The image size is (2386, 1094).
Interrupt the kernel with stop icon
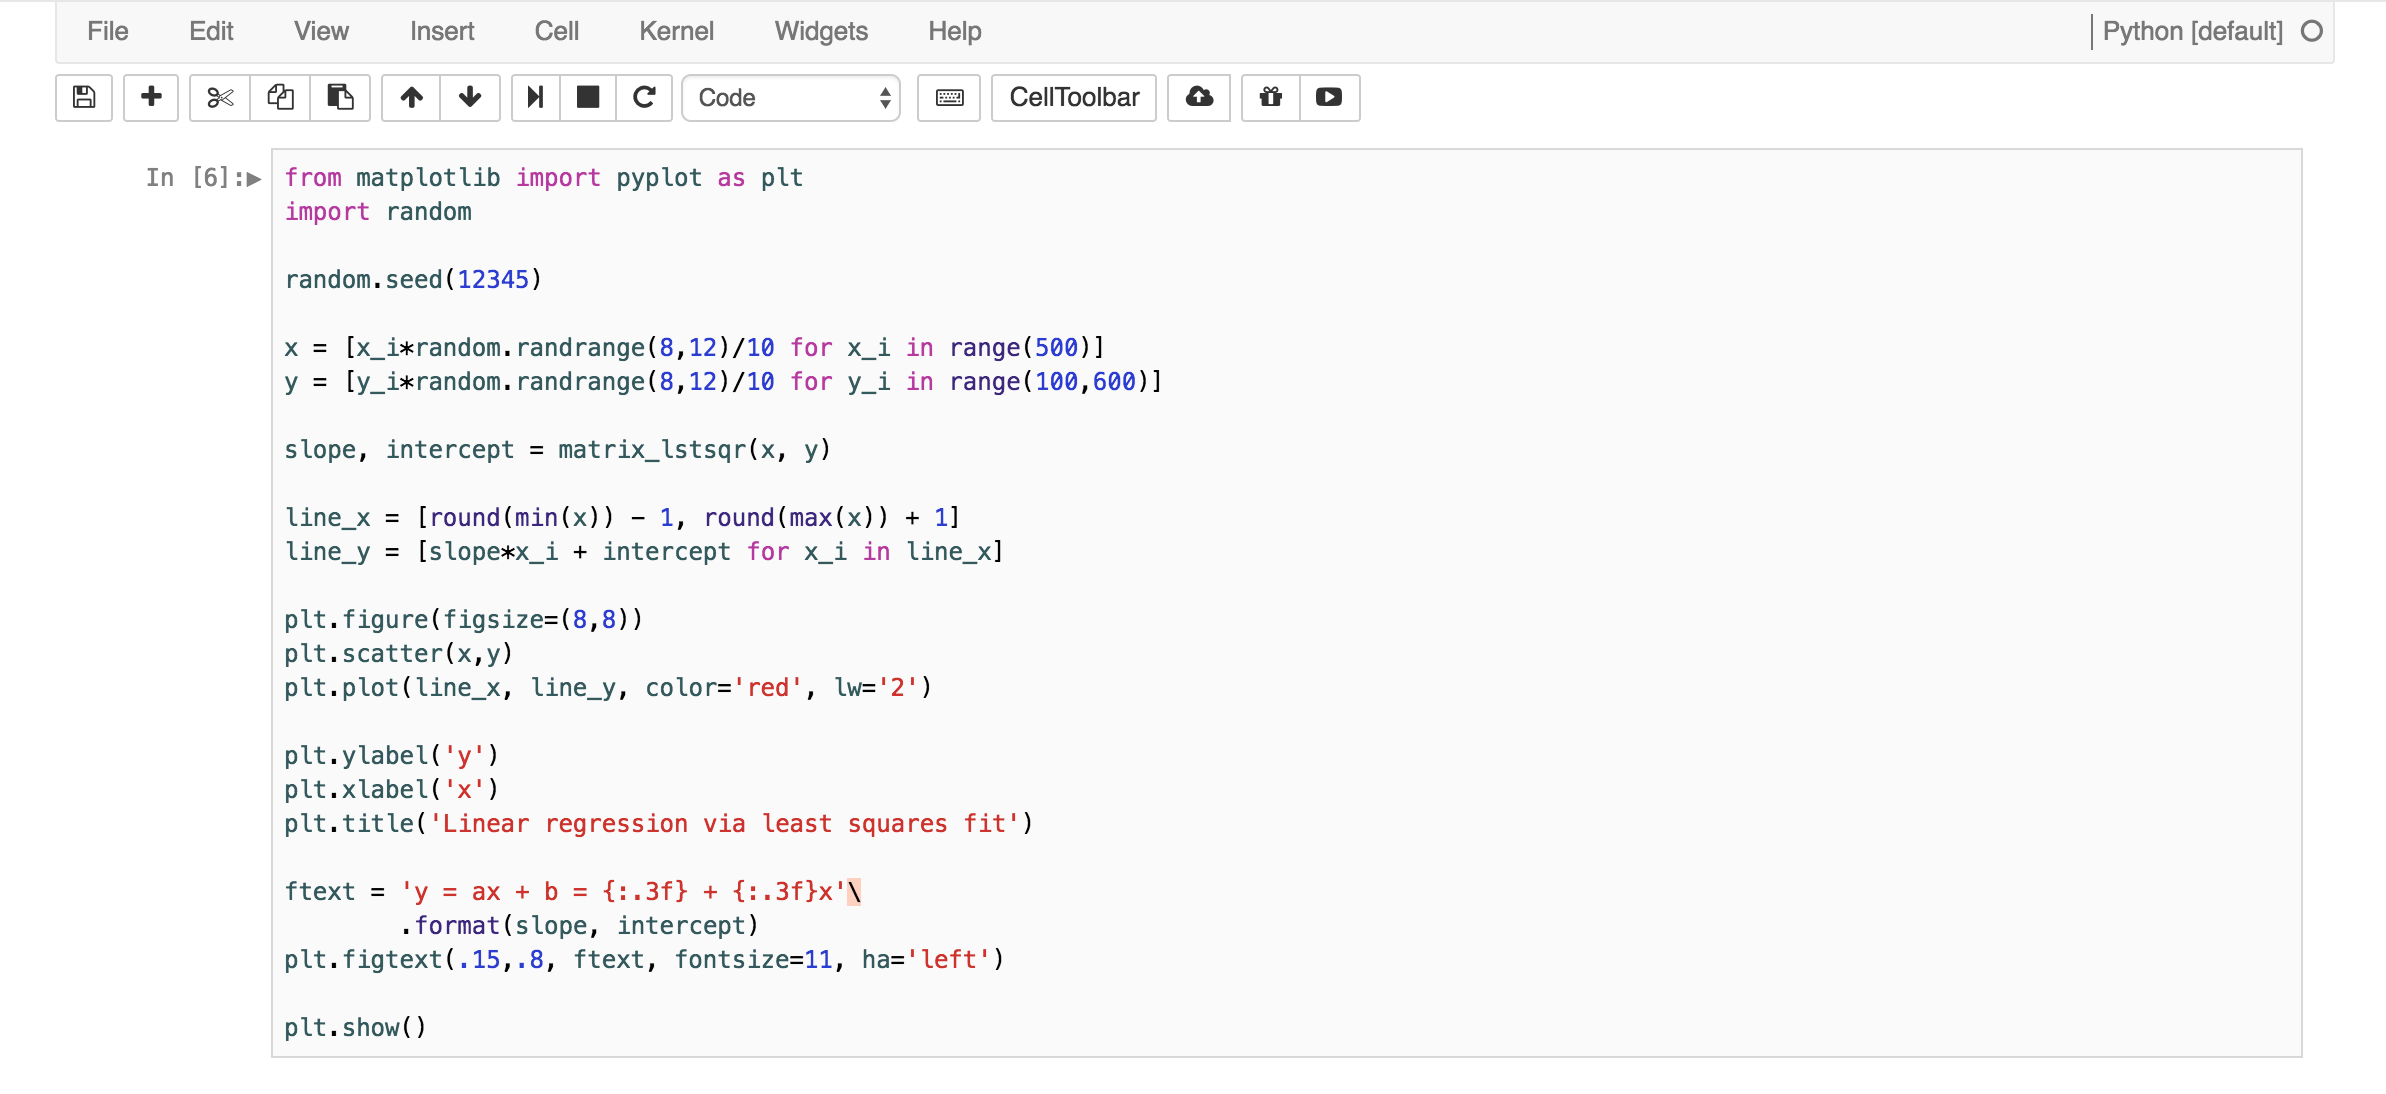click(x=588, y=97)
